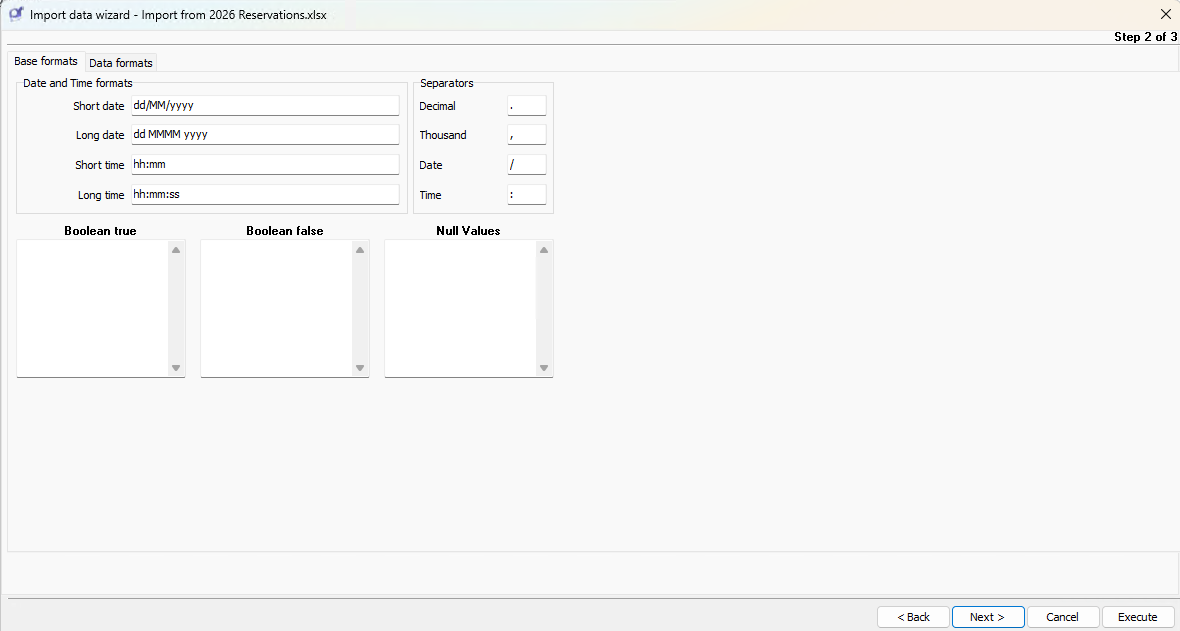
Task: Click the wizard application icon in title bar
Action: click(16, 15)
